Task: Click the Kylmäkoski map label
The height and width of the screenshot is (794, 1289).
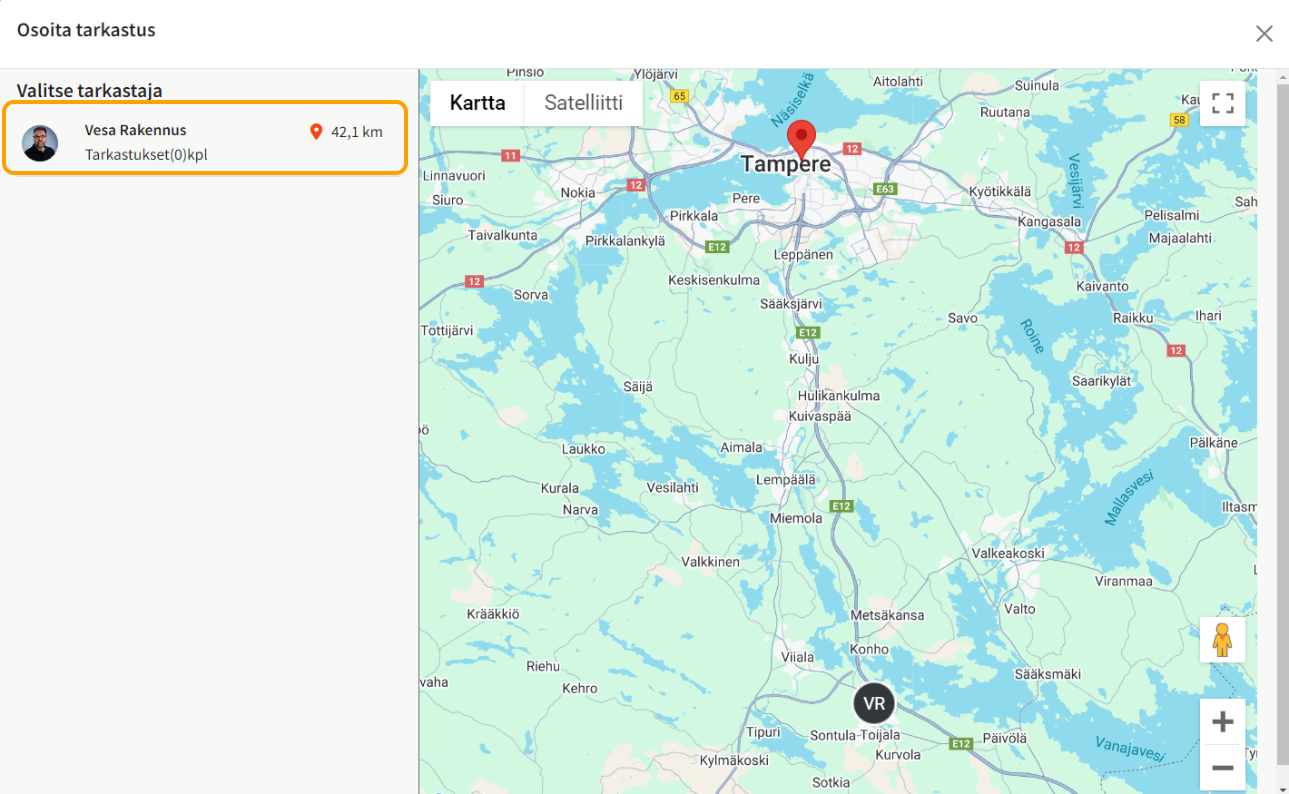Action: (734, 760)
